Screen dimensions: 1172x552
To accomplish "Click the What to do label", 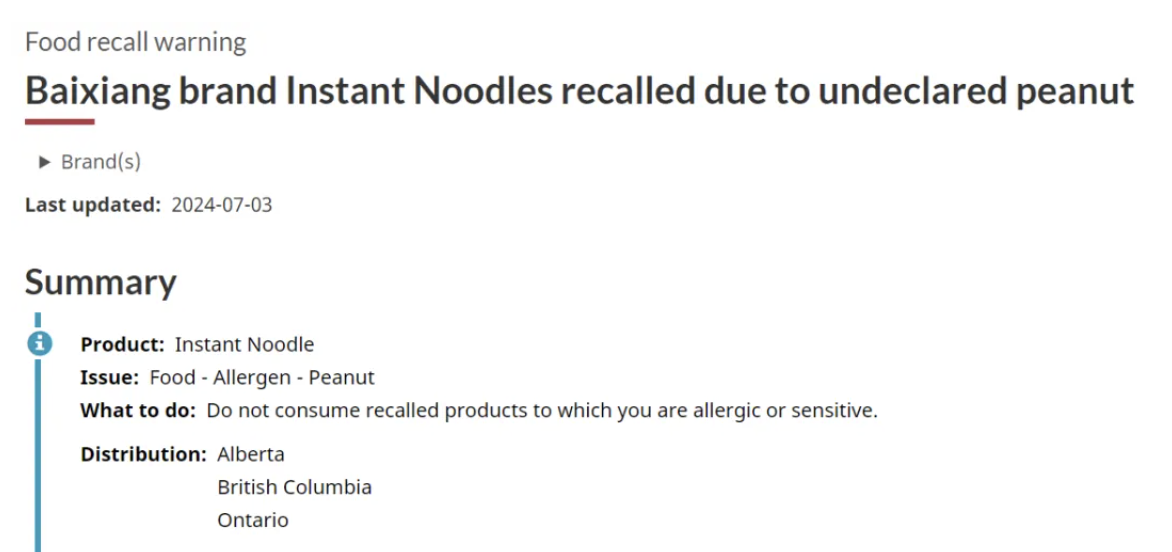I will point(138,410).
